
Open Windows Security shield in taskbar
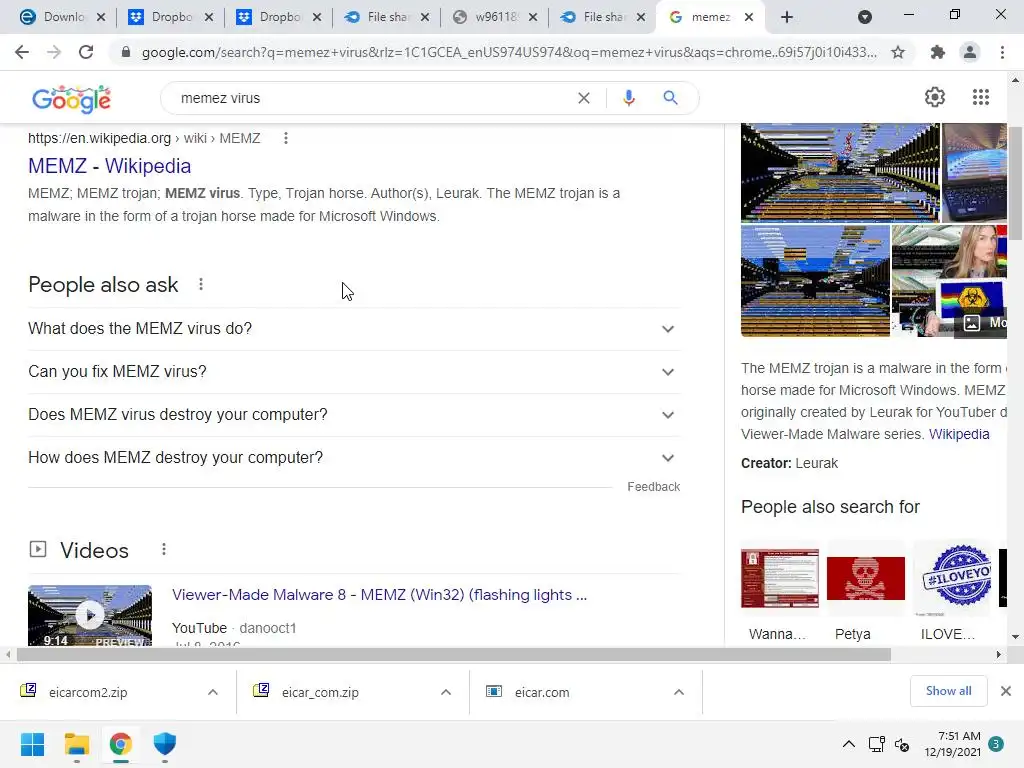point(165,744)
